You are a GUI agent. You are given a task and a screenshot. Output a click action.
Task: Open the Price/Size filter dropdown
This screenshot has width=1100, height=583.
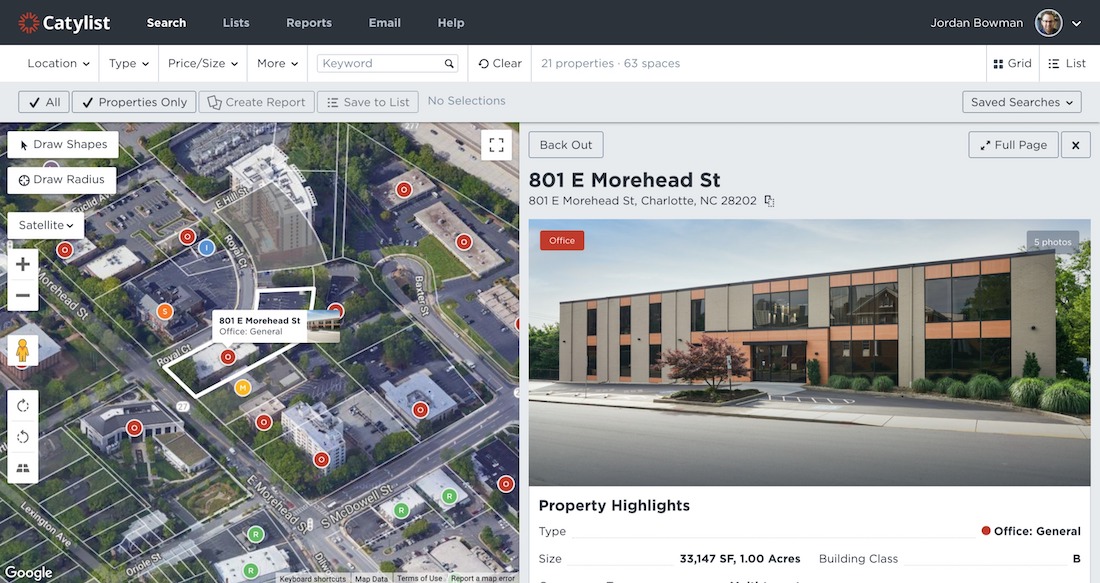(203, 64)
